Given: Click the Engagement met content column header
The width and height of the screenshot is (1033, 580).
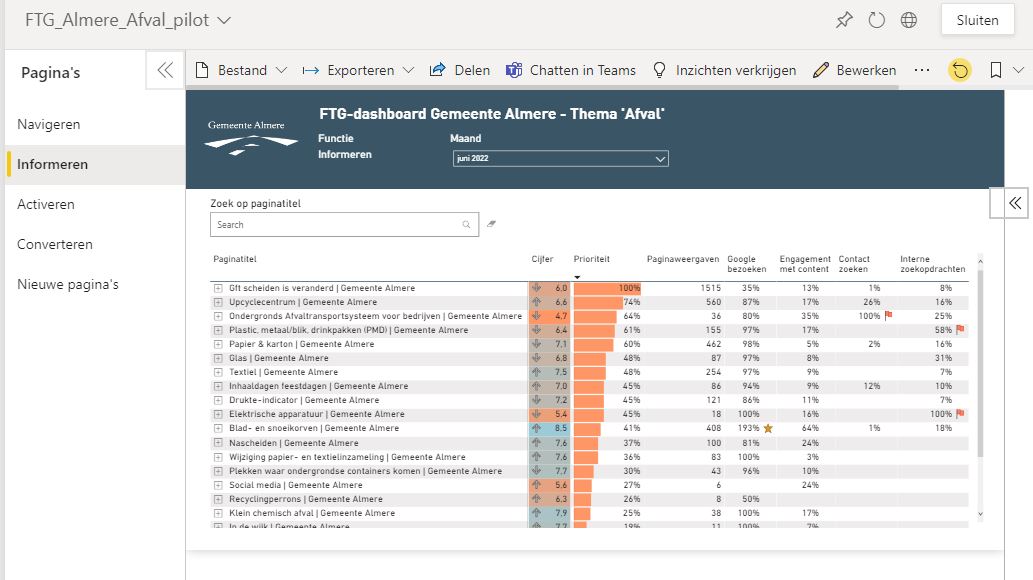Looking at the screenshot, I should tap(804, 264).
